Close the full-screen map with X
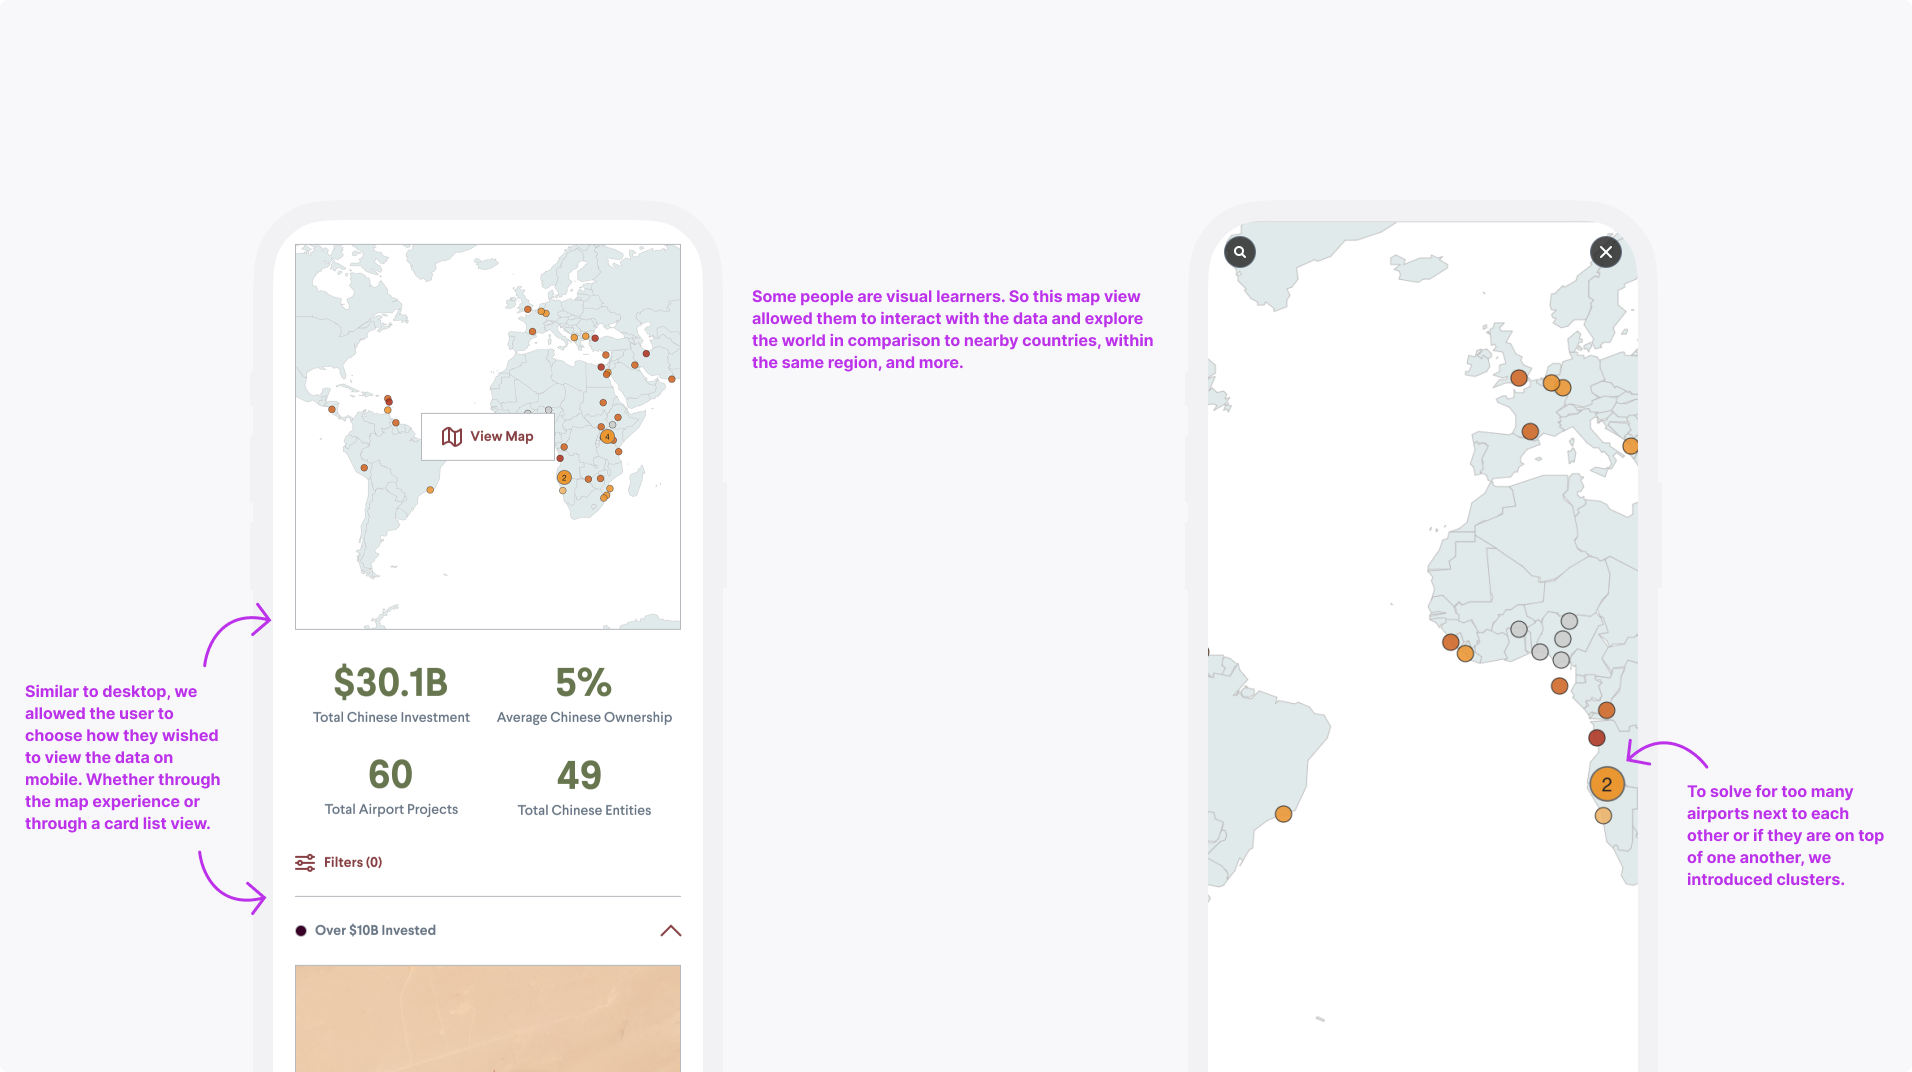This screenshot has height=1072, width=1912. point(1606,252)
